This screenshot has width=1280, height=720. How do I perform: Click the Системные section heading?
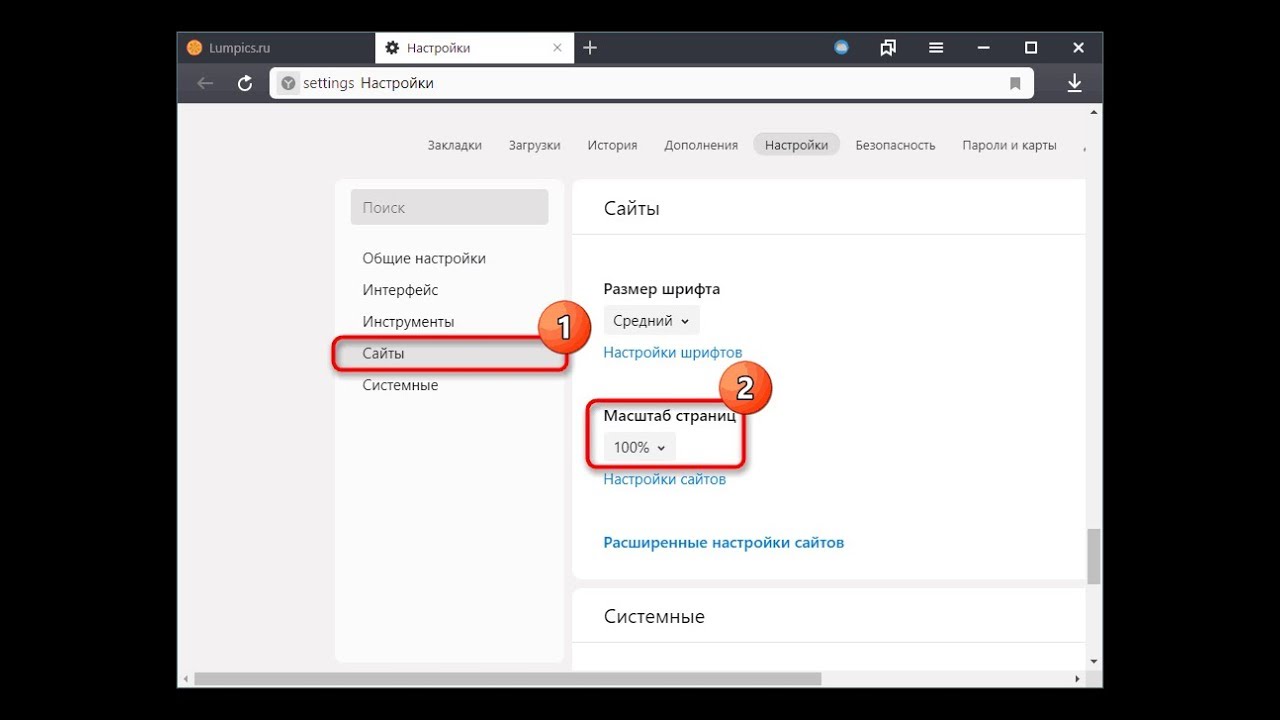654,616
